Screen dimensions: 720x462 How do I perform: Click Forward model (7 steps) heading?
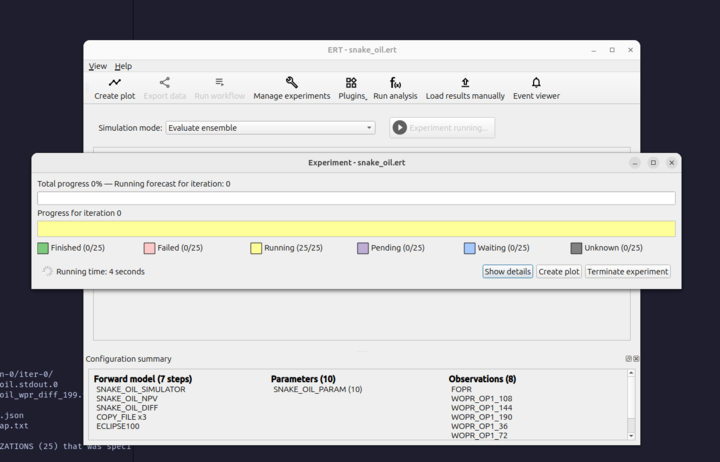point(143,379)
